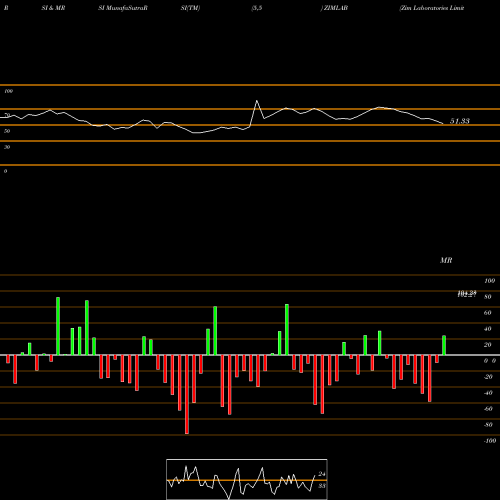
Task: Click the 100 label on the left RSI axis
Action: click(x=8, y=91)
